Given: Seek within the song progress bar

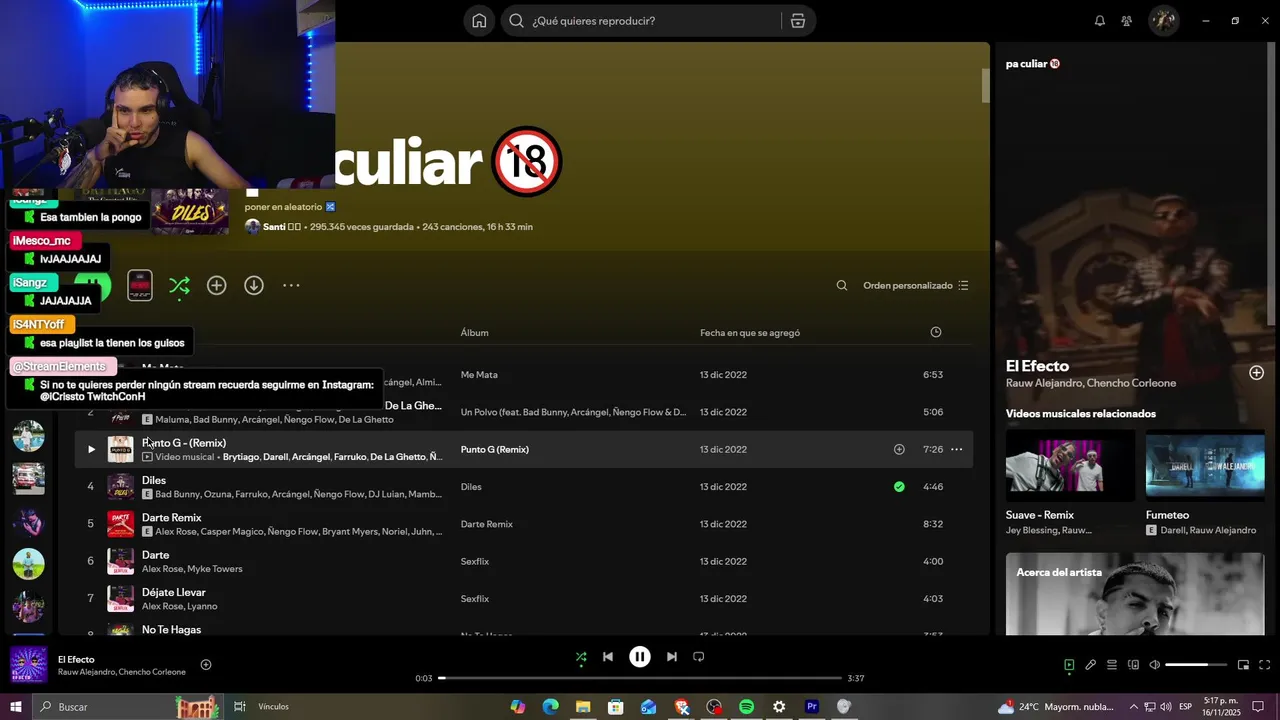Looking at the screenshot, I should 640,678.
